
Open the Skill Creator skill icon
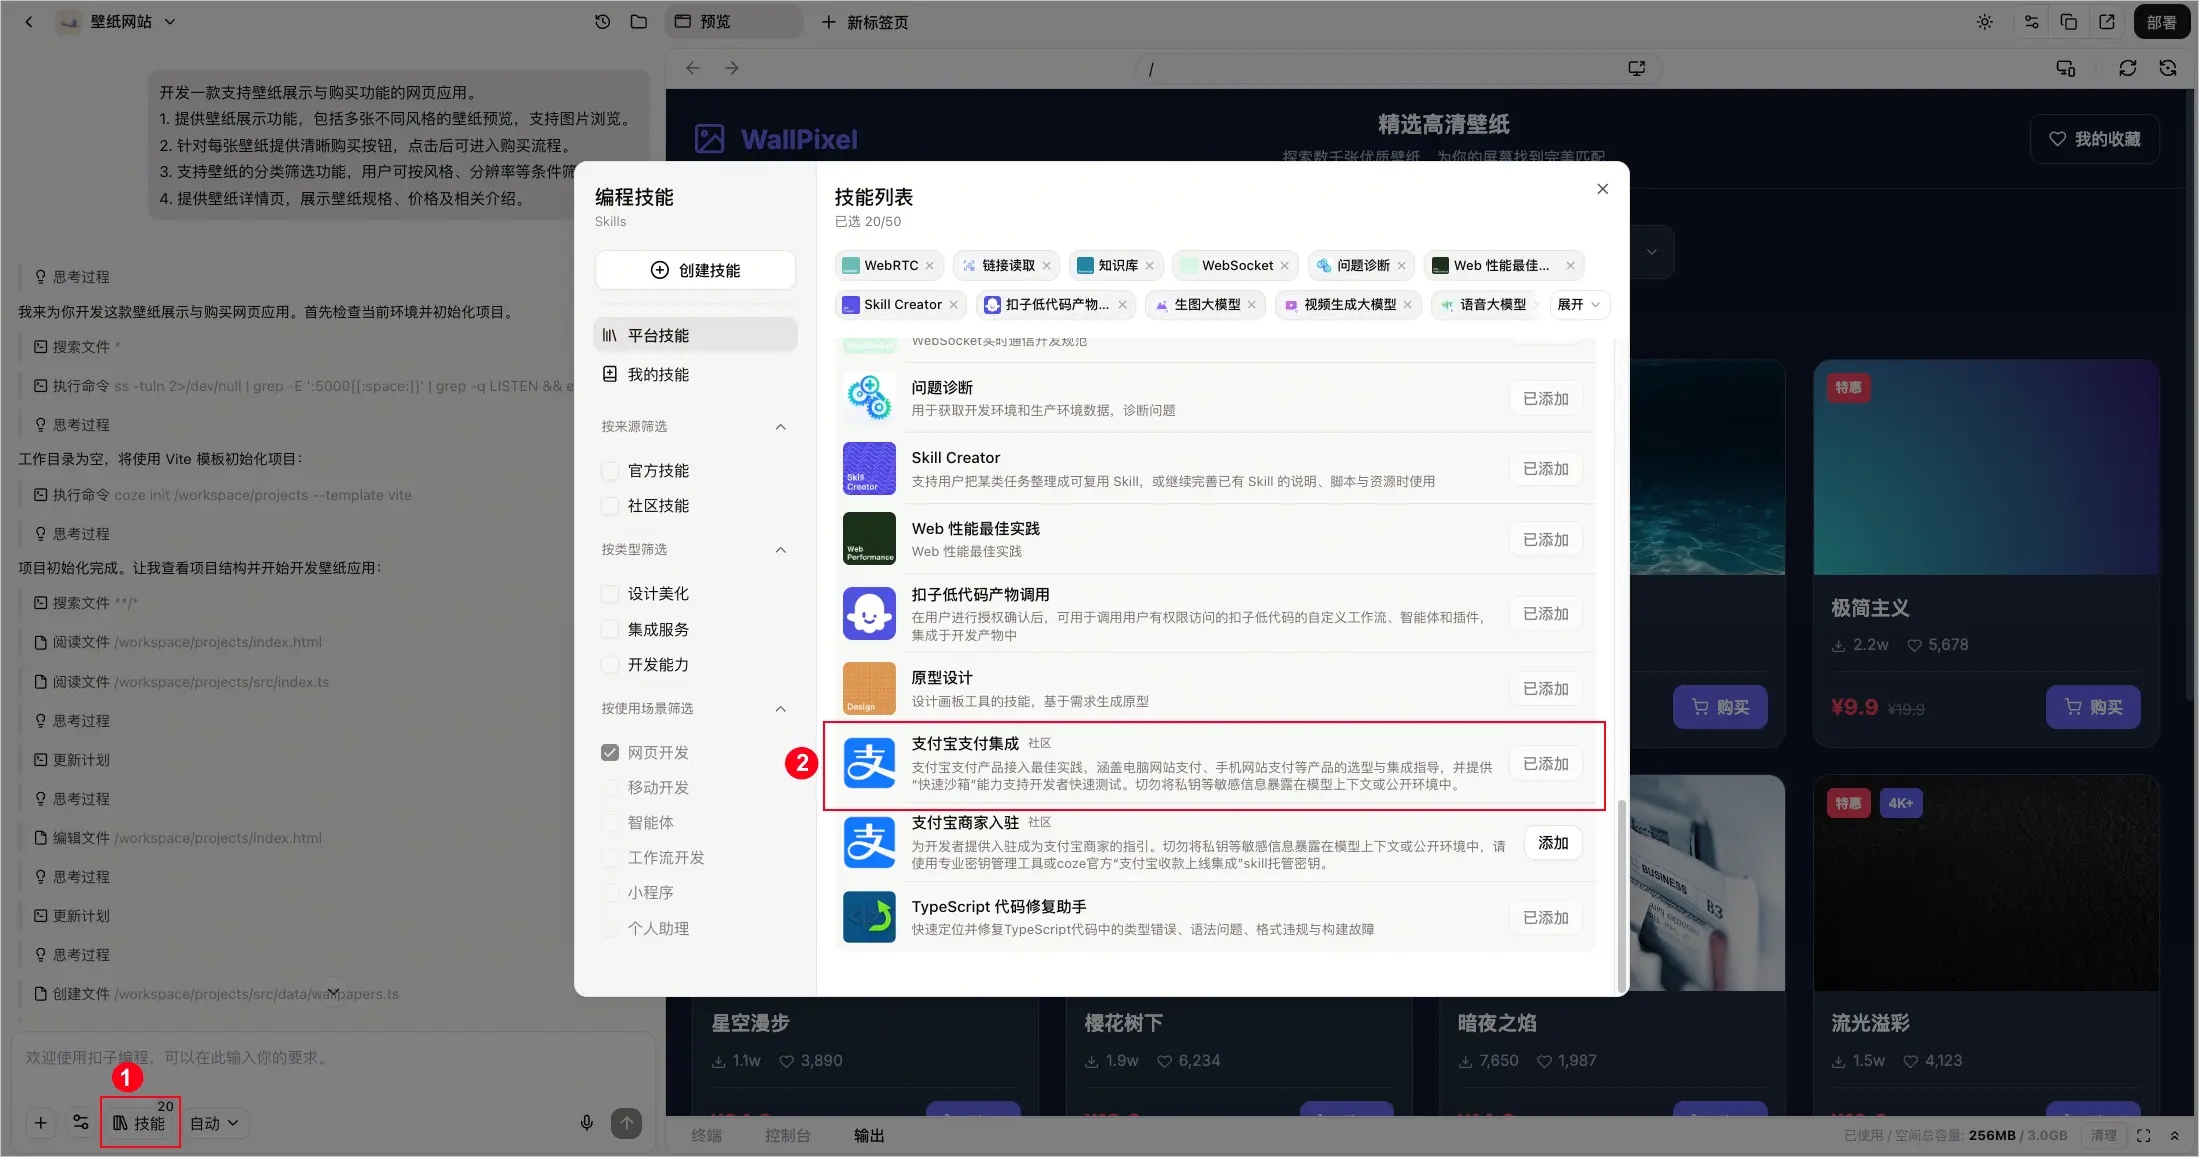pos(869,469)
